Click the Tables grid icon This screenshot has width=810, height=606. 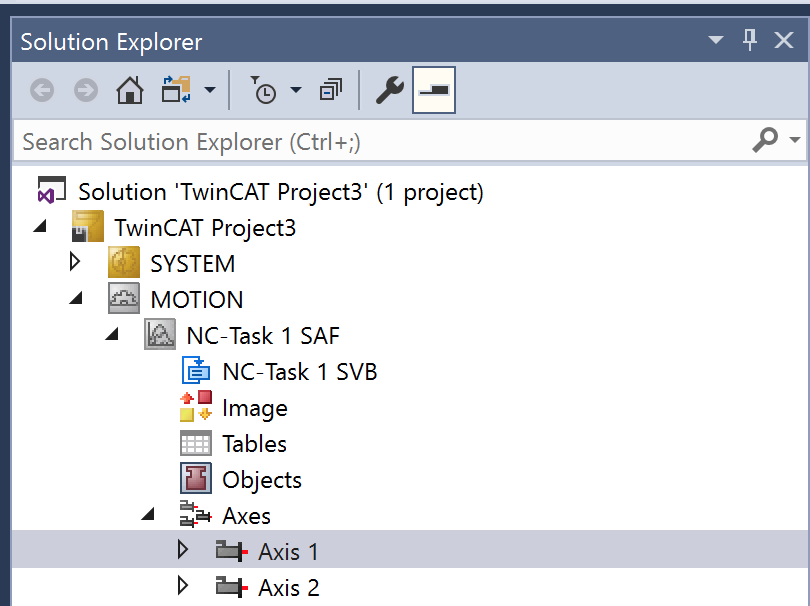196,443
